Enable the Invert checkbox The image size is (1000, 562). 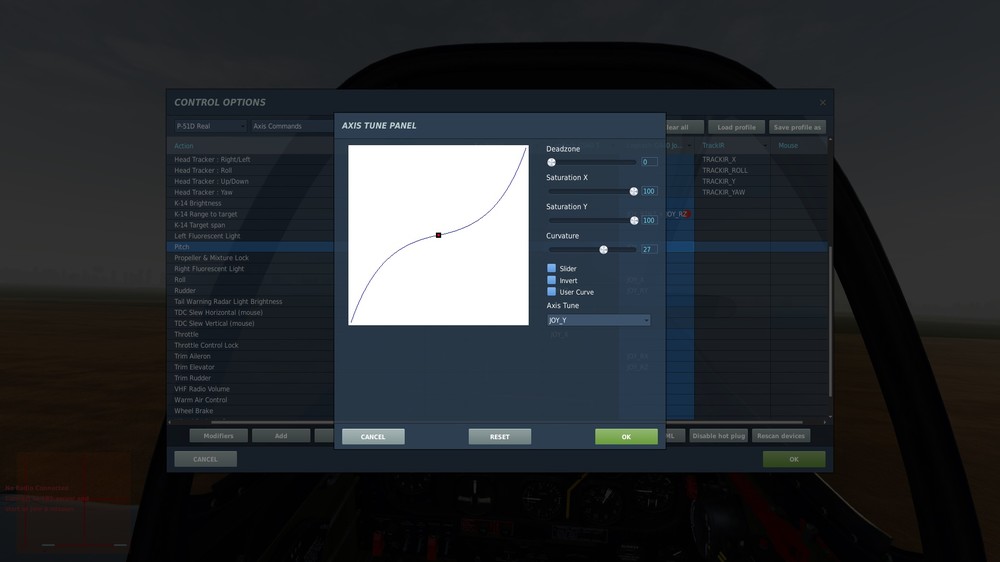click(552, 280)
